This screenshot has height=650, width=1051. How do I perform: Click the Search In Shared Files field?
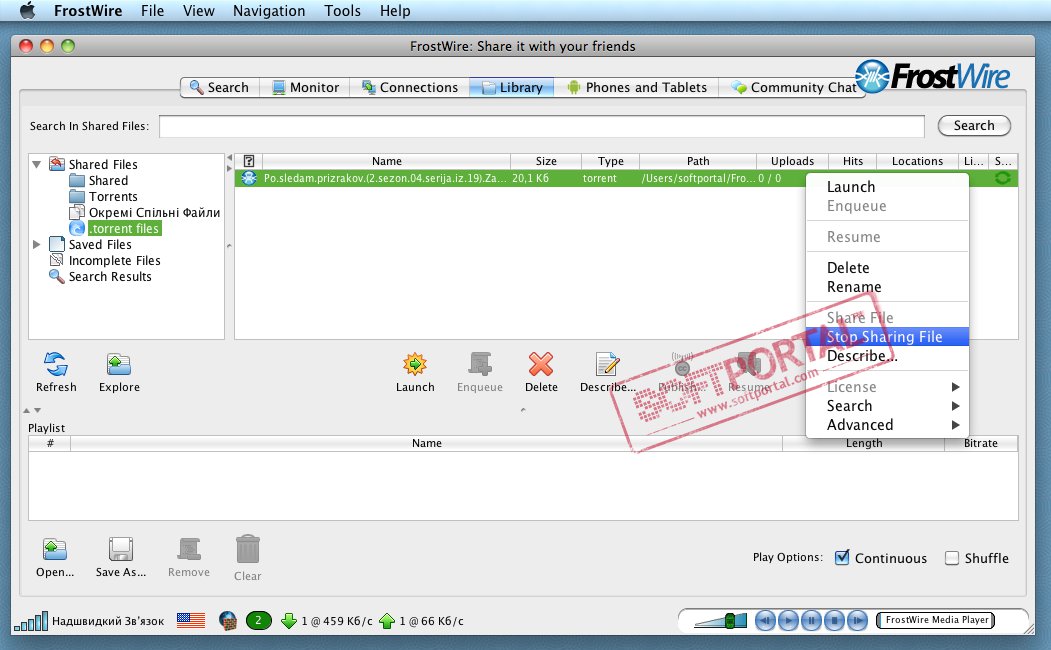point(542,126)
